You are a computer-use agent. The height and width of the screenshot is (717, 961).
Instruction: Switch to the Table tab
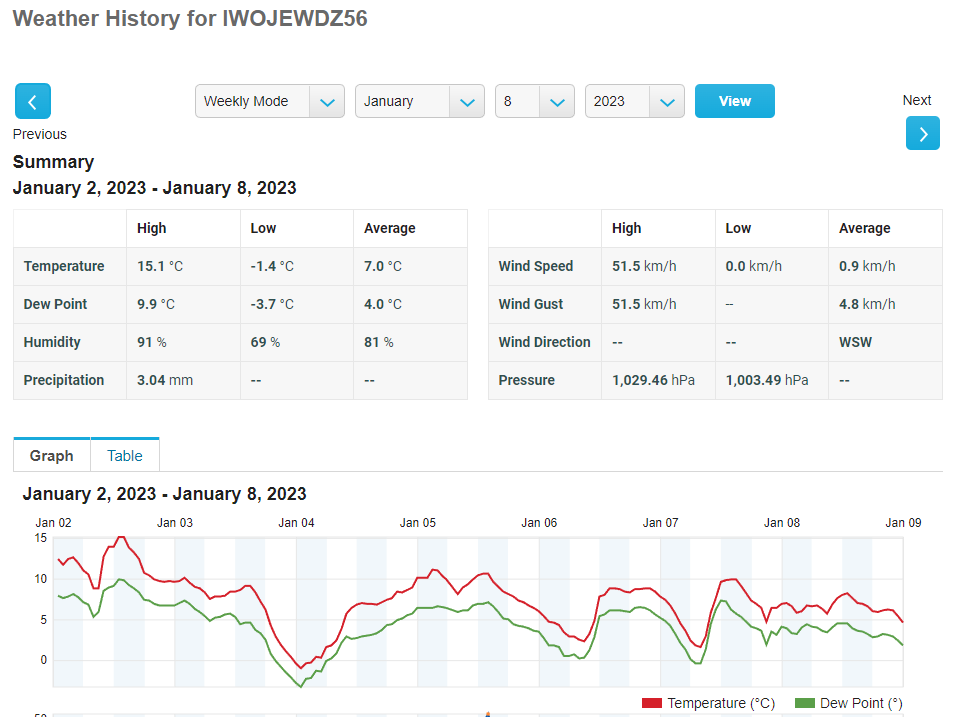[x=125, y=456]
